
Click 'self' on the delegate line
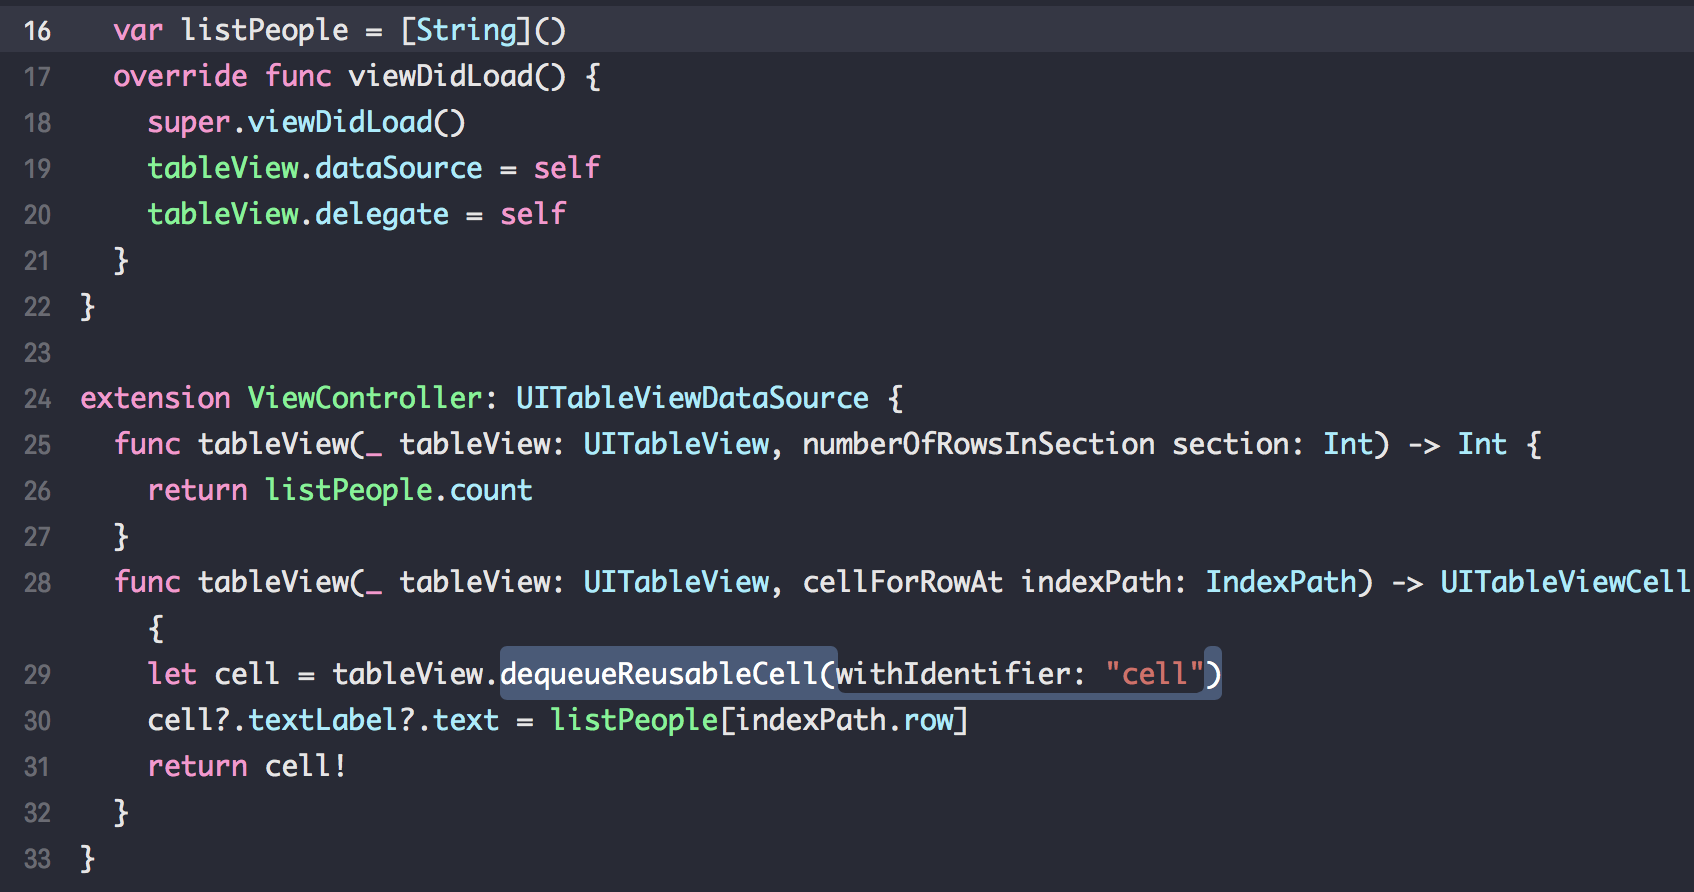click(533, 214)
